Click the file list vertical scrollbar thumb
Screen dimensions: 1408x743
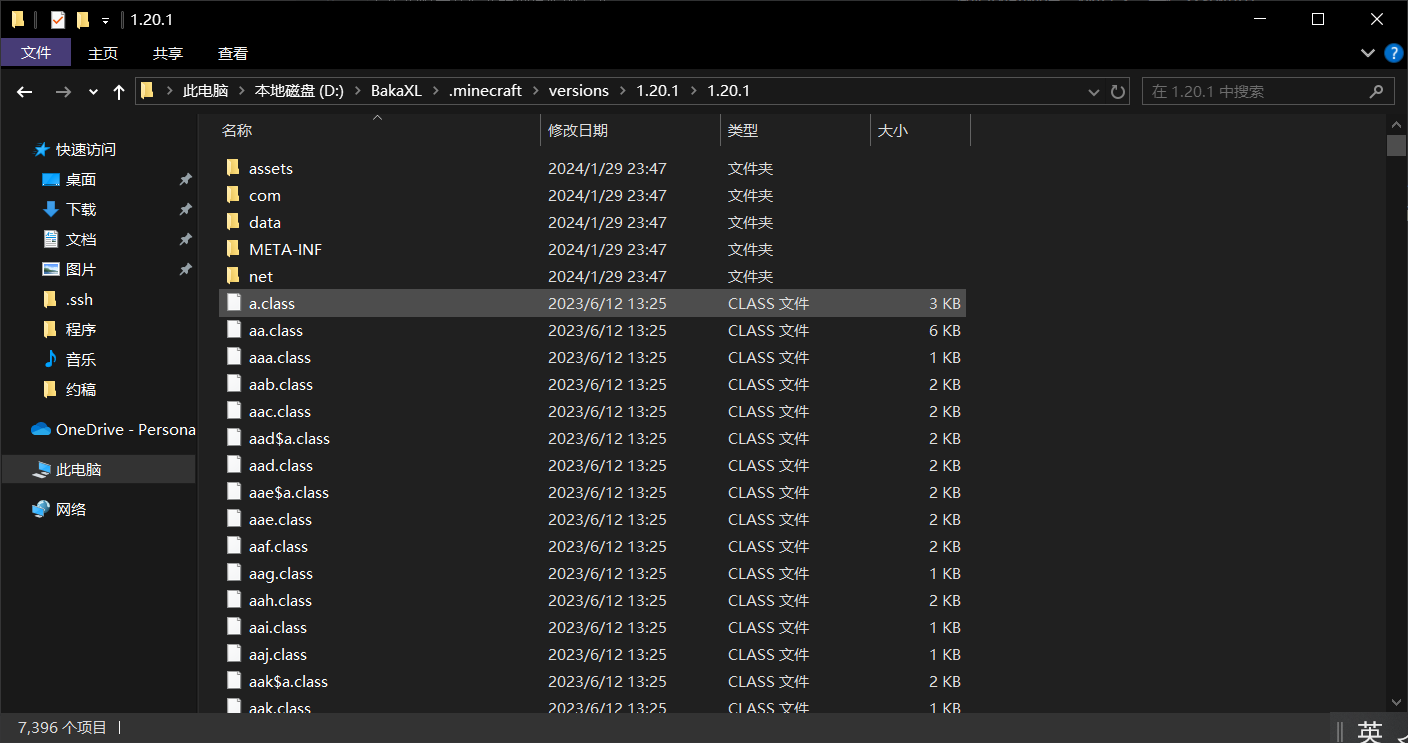click(x=1397, y=146)
